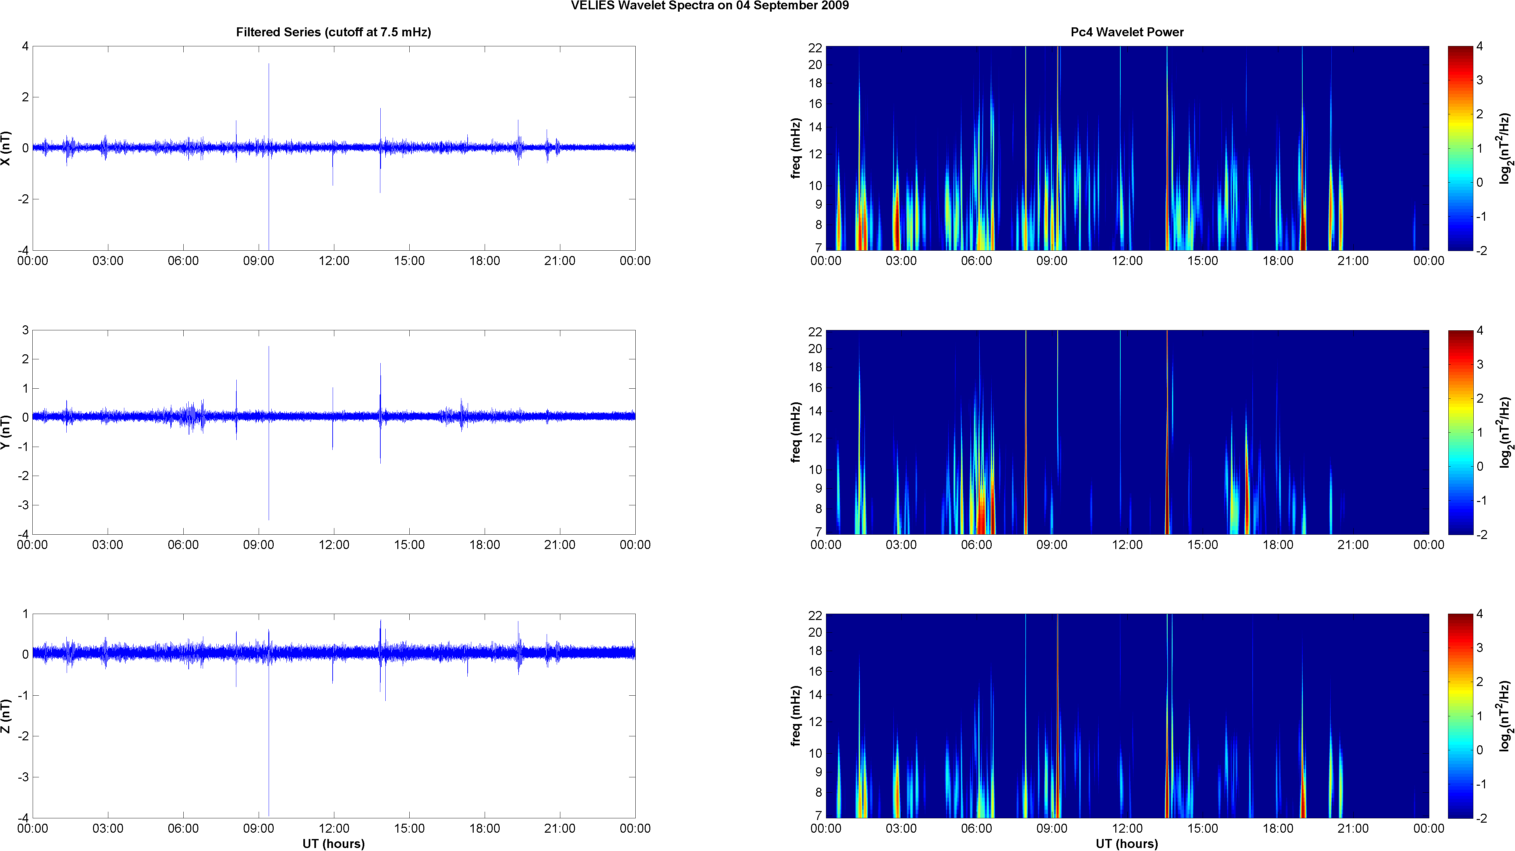Click the 18:00 tick under top wavelet plot

click(x=1278, y=261)
